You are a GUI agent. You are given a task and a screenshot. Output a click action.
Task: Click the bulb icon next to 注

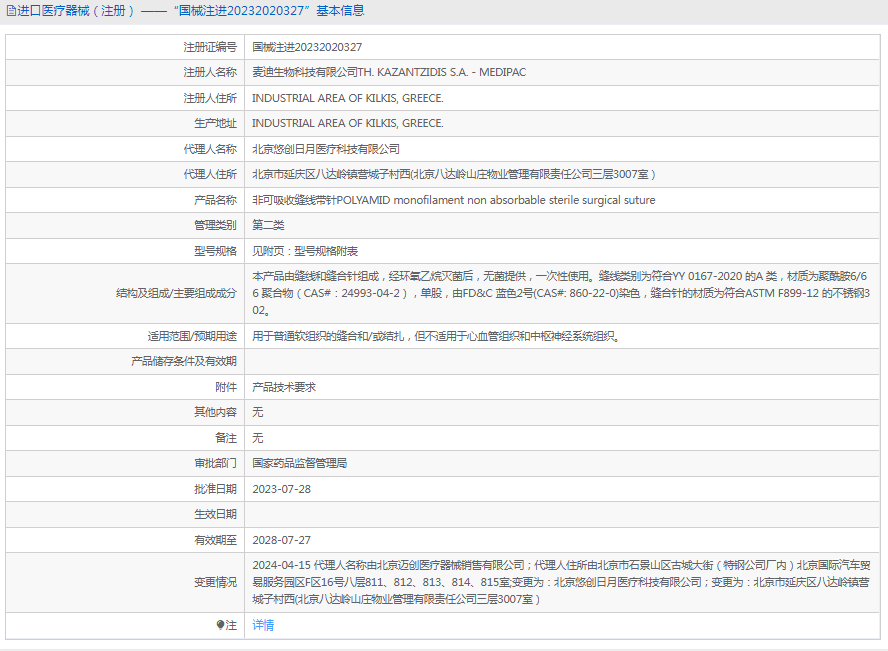(220, 625)
